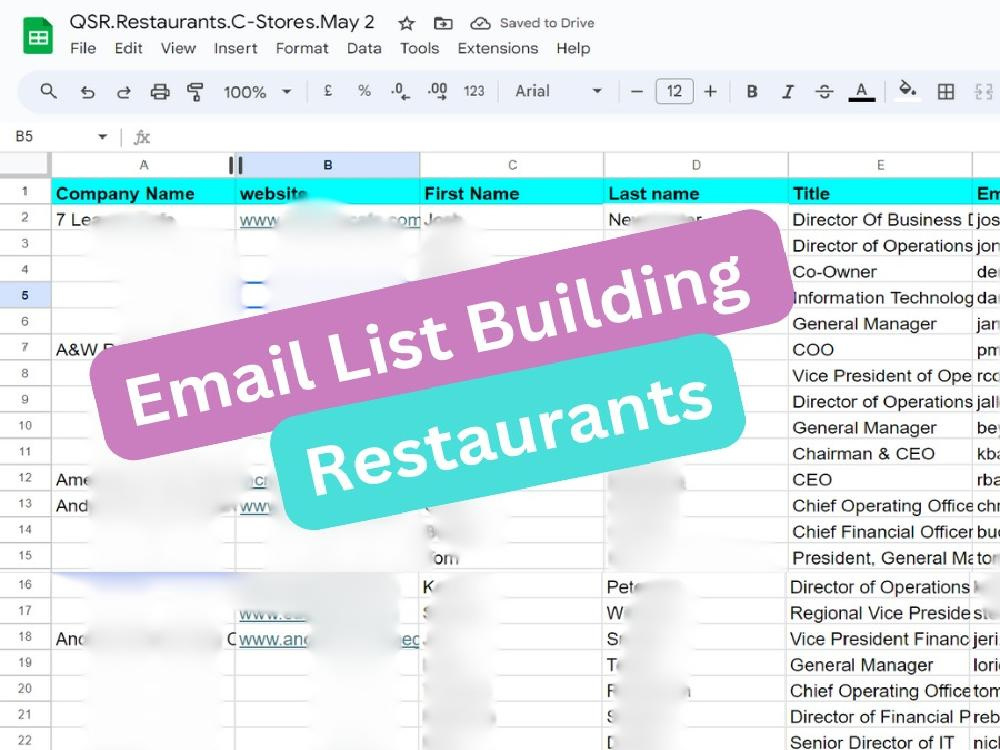
Task: Select the Regional Vice President cell
Action: (879, 613)
